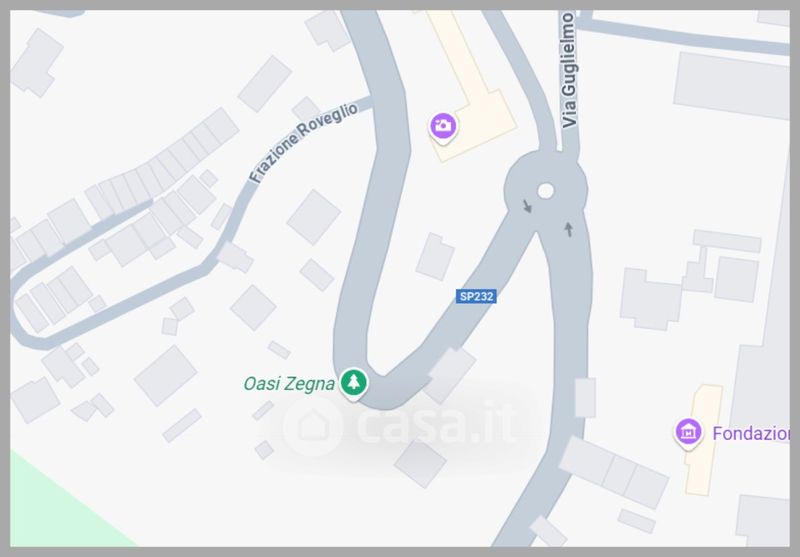Click the roundabout's downward direction arrow

[x=527, y=206]
